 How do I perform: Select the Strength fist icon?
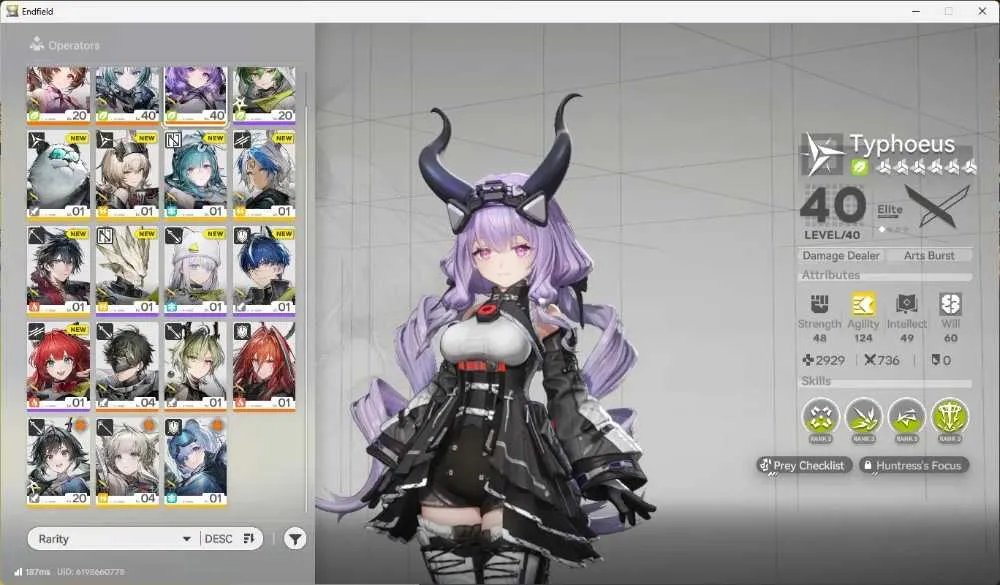click(820, 304)
